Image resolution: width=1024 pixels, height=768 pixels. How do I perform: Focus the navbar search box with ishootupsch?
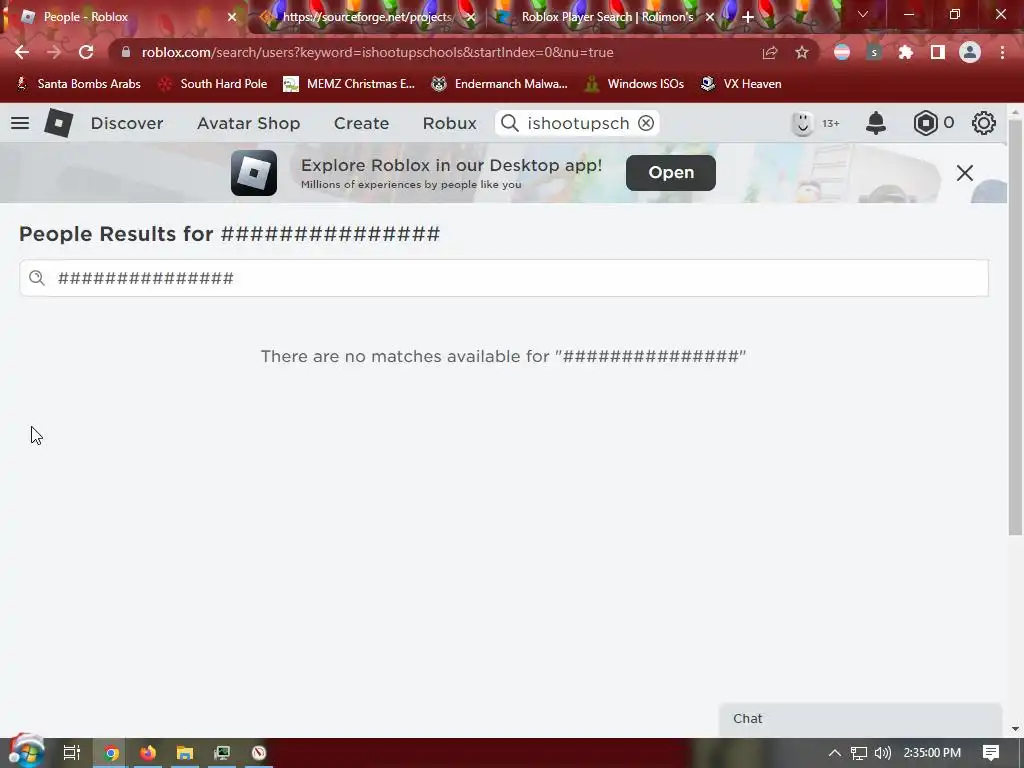(578, 123)
